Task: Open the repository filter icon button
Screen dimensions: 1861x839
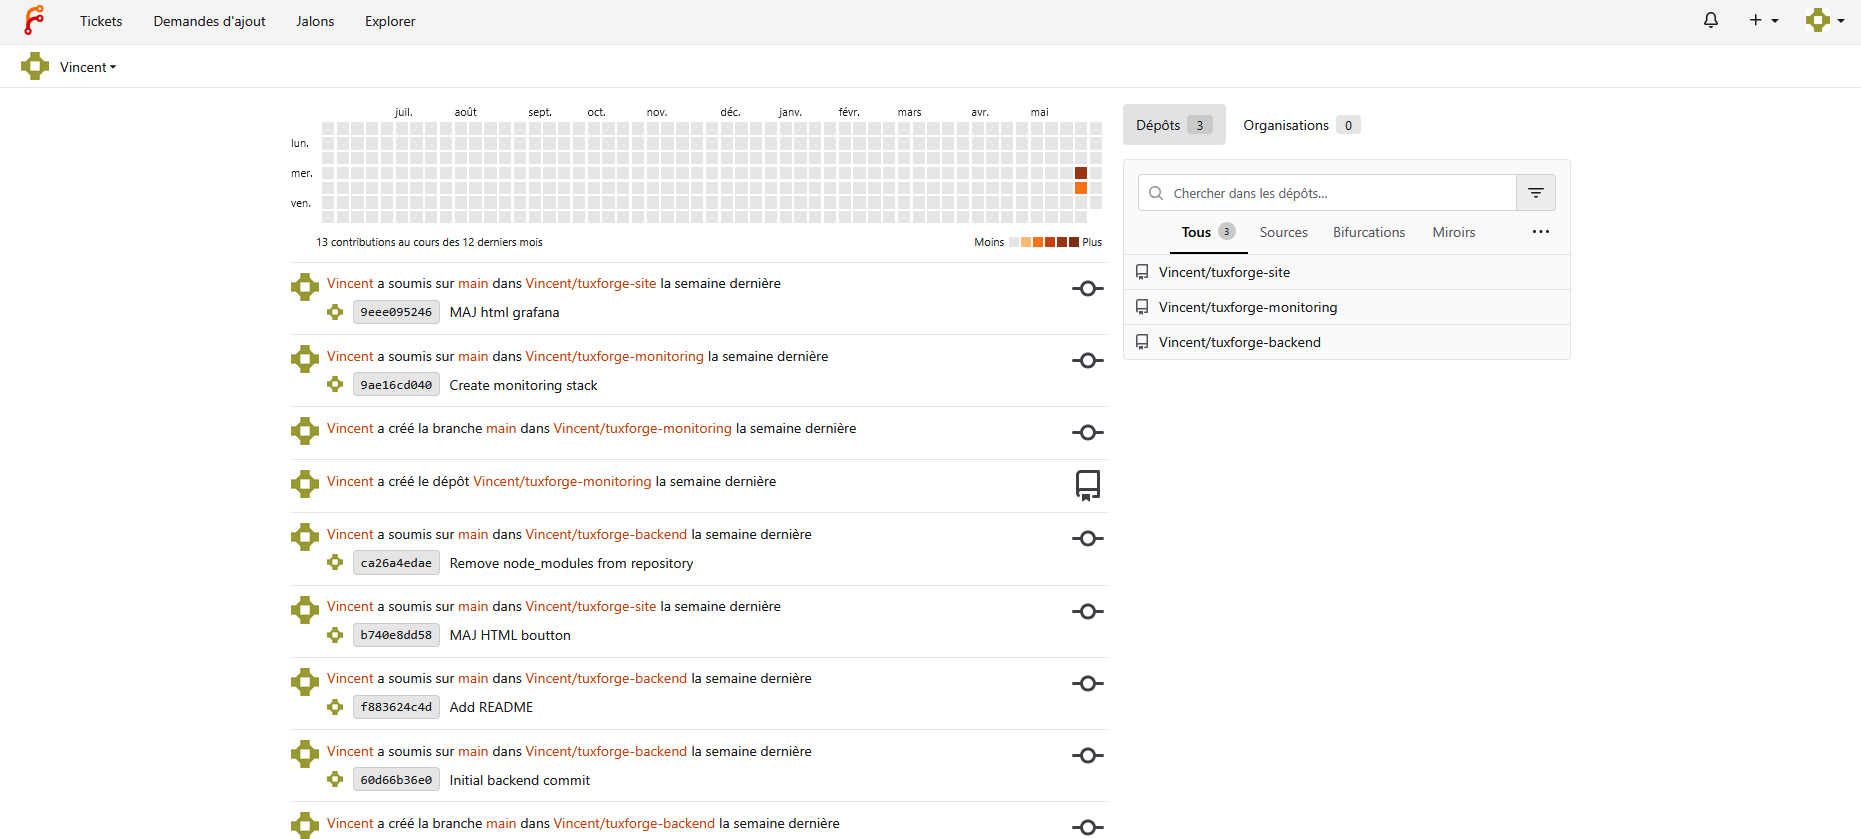Action: [1536, 193]
